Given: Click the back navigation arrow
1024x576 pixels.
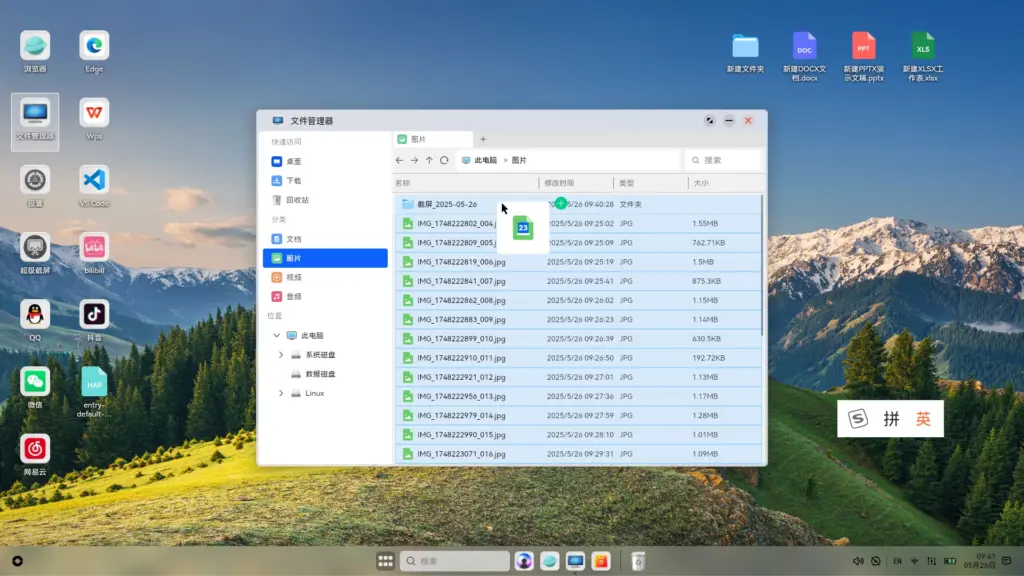Looking at the screenshot, I should pyautogui.click(x=400, y=160).
